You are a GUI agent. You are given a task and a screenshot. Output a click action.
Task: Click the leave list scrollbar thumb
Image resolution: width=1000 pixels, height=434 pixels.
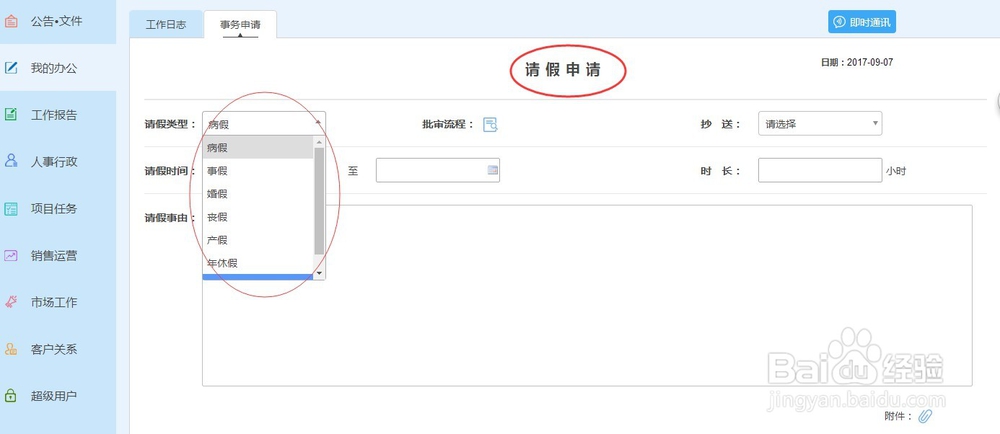tap(320, 201)
